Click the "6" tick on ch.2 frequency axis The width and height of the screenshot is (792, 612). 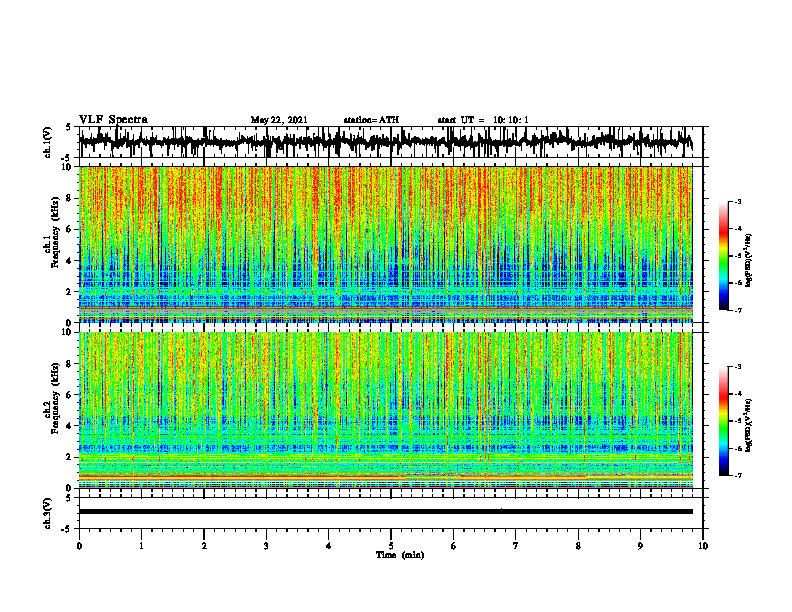tap(70, 395)
